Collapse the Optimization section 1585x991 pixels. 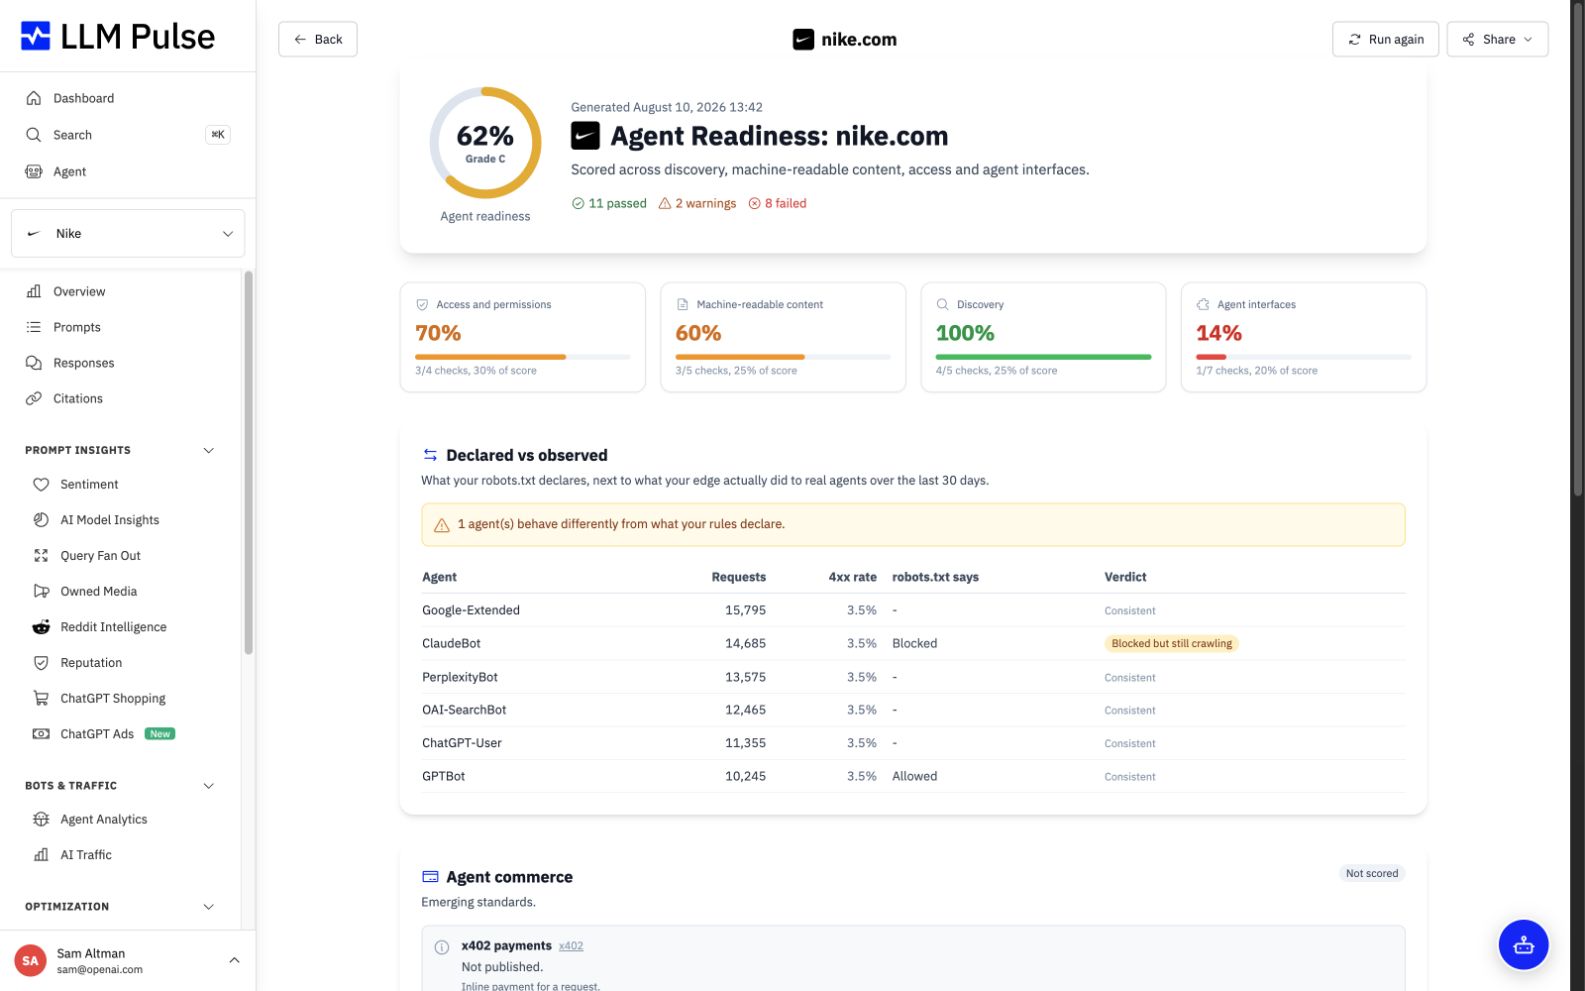point(209,907)
